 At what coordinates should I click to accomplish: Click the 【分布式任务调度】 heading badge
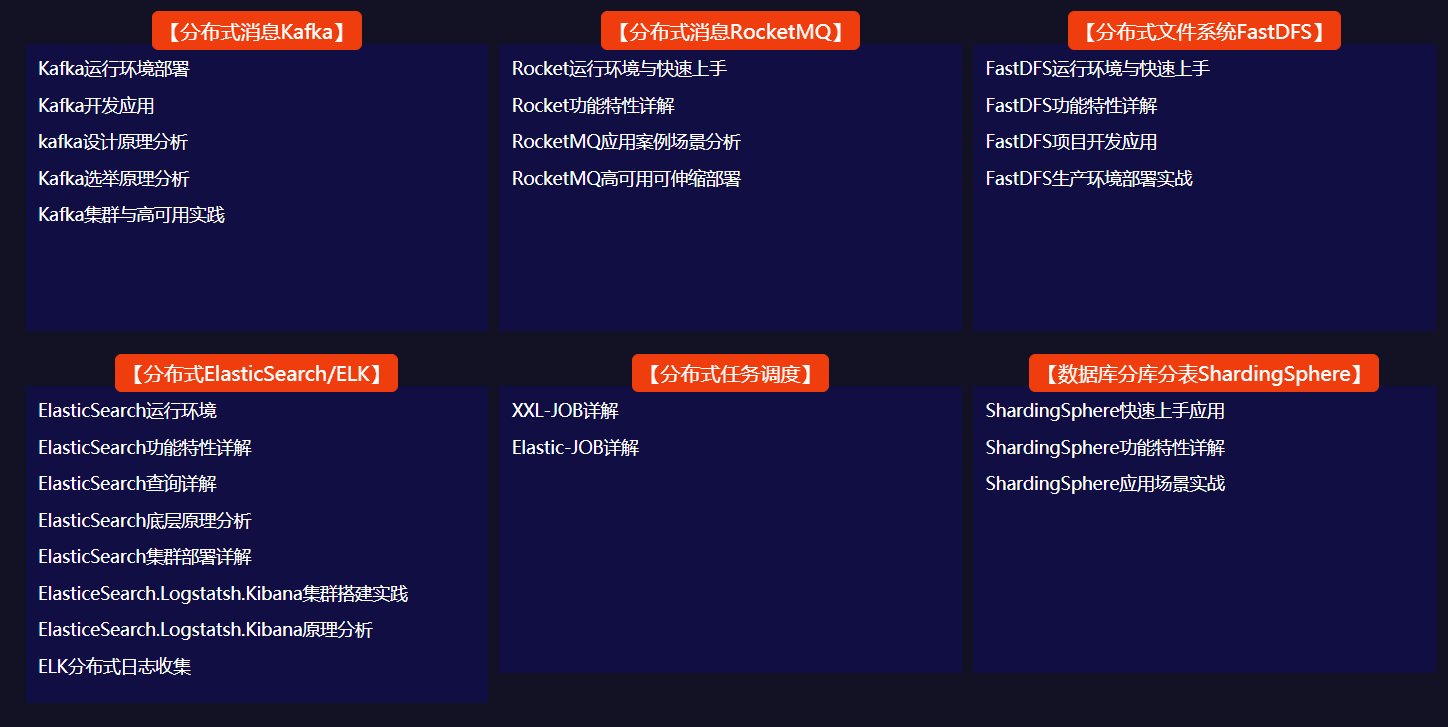[x=730, y=373]
